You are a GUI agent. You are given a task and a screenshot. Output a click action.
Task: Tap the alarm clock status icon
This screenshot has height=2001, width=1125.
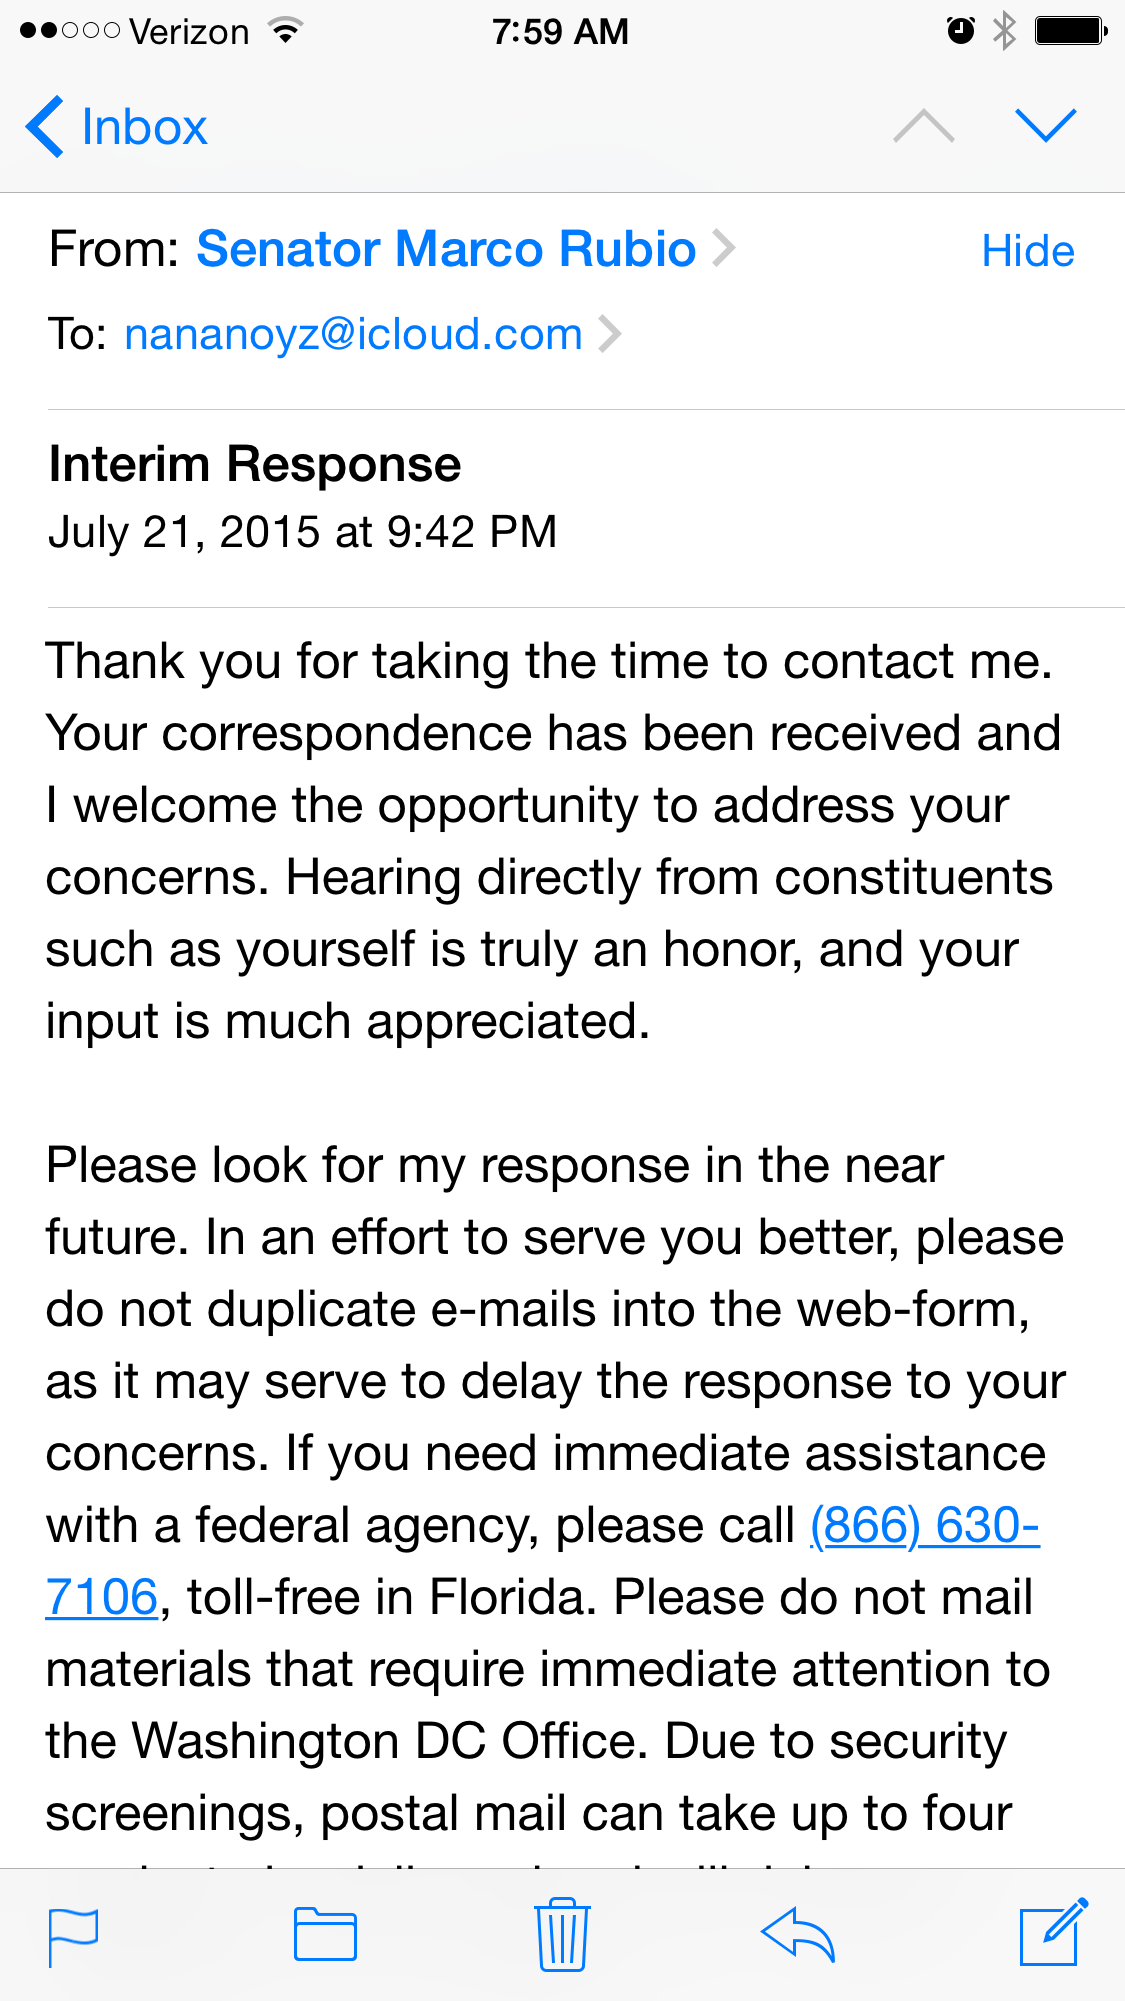coord(960,31)
